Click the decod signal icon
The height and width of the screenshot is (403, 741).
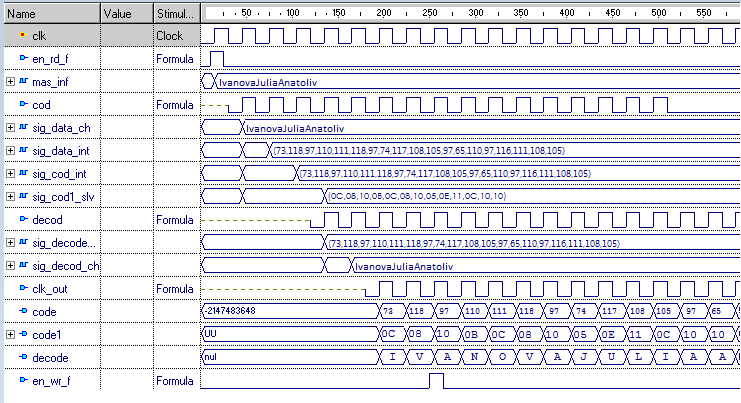click(24, 219)
